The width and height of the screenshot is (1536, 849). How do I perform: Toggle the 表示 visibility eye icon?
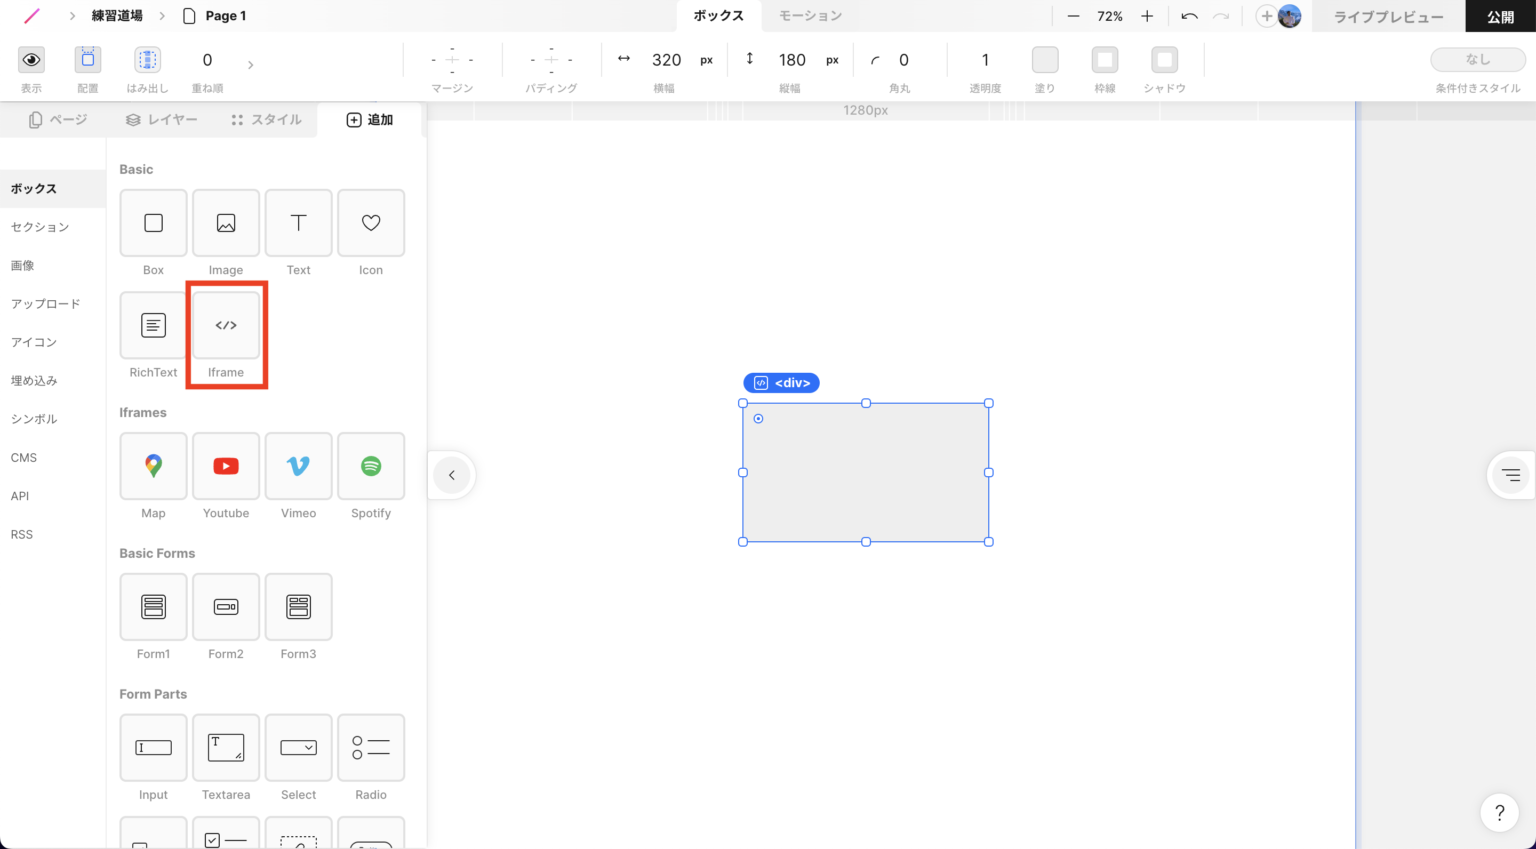coord(32,60)
